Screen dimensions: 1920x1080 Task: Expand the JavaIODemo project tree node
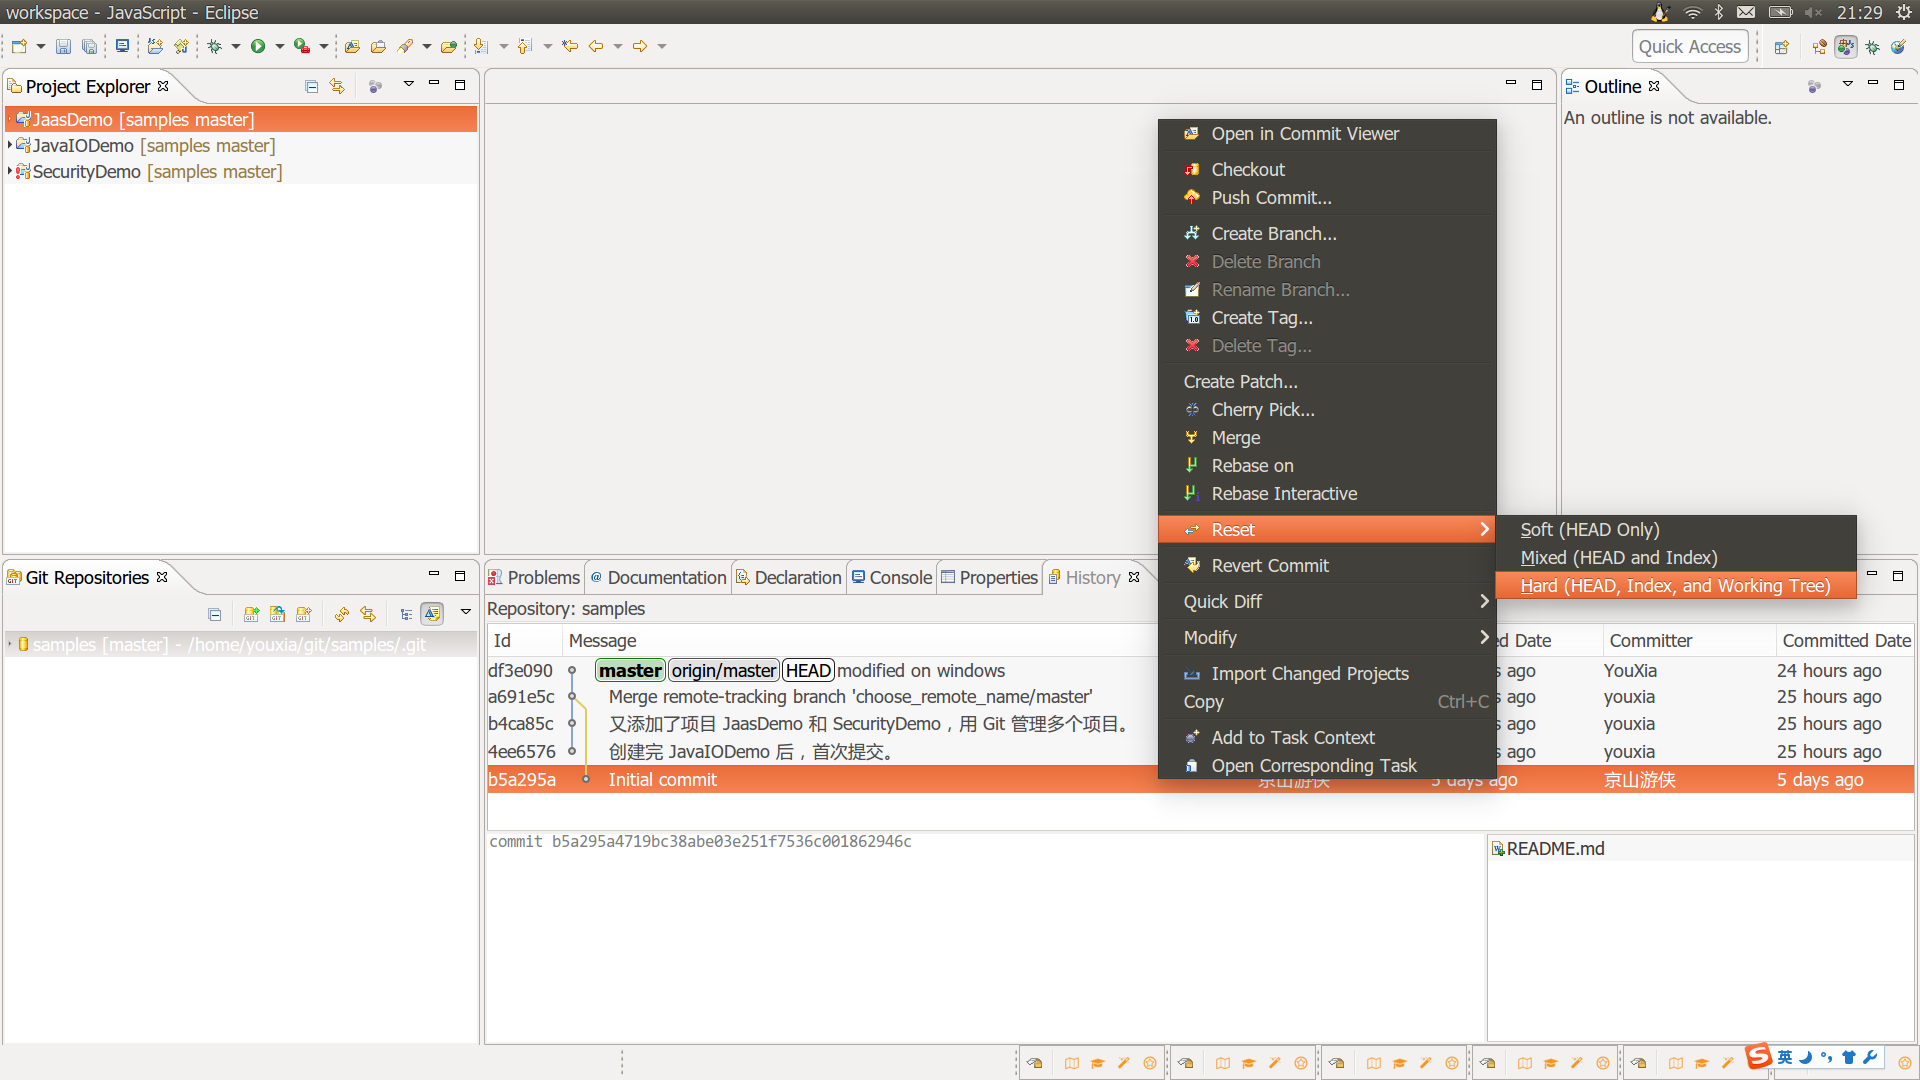pyautogui.click(x=10, y=145)
